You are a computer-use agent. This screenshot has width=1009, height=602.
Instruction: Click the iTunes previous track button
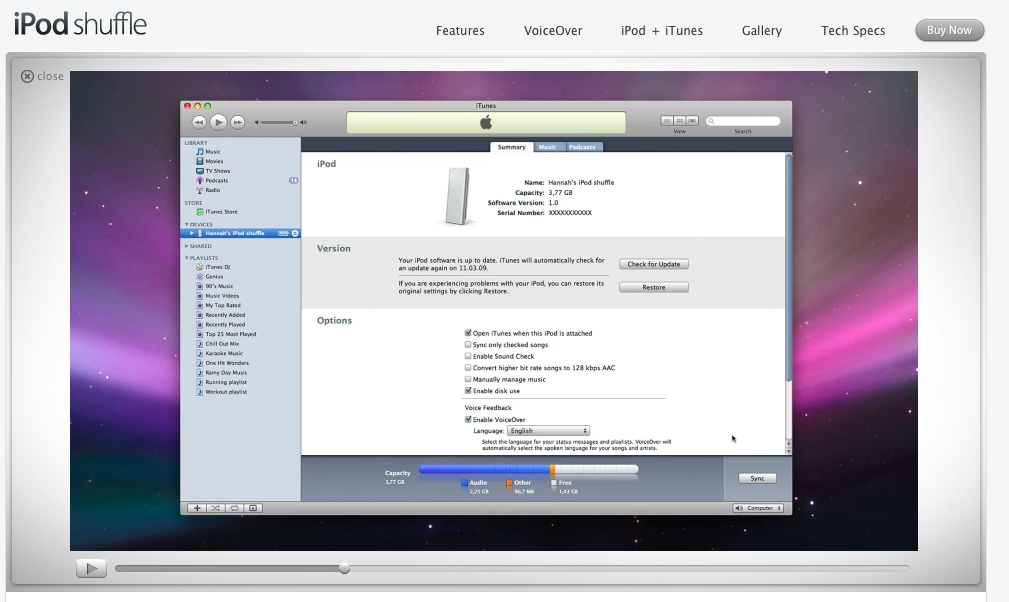tap(199, 122)
